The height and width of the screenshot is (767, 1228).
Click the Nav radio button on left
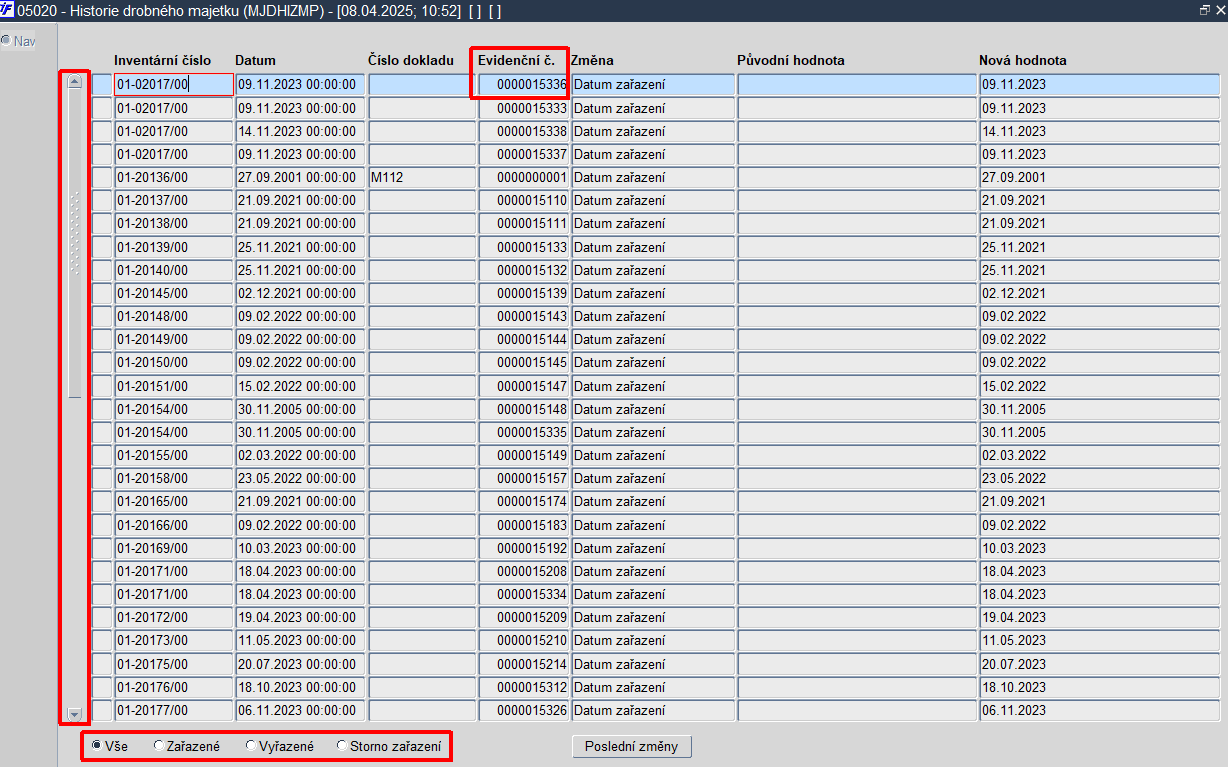coord(5,41)
